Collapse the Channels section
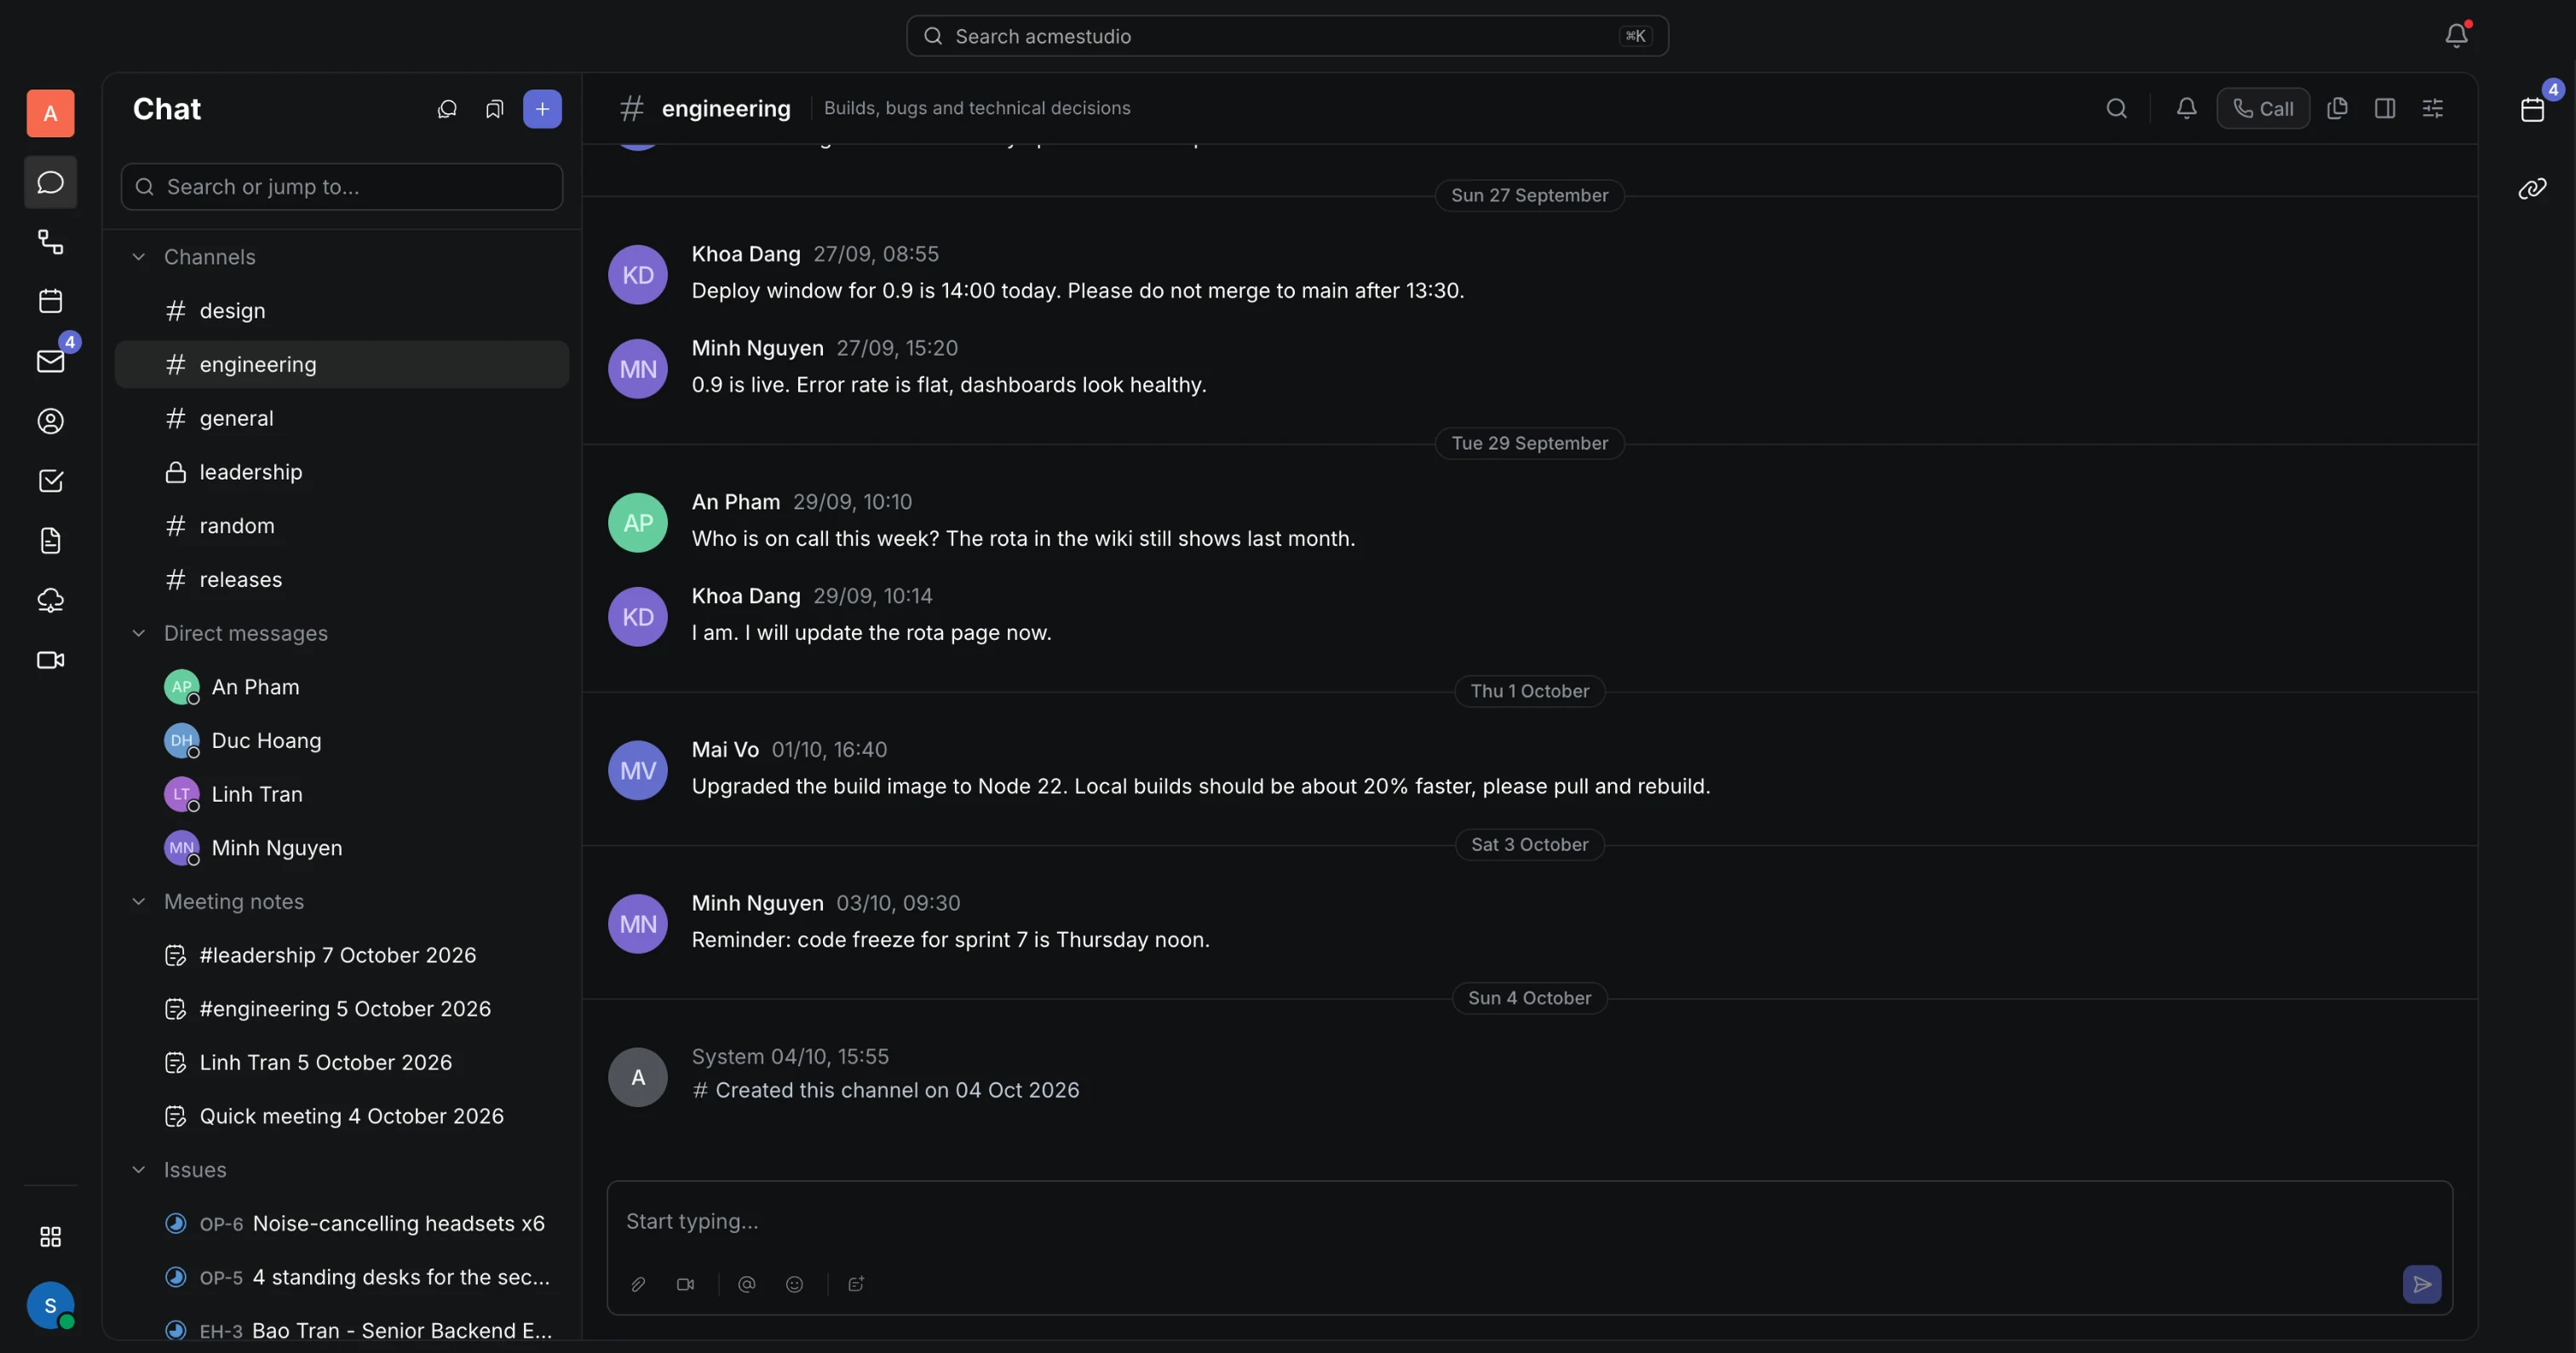2576x1353 pixels. pos(139,257)
